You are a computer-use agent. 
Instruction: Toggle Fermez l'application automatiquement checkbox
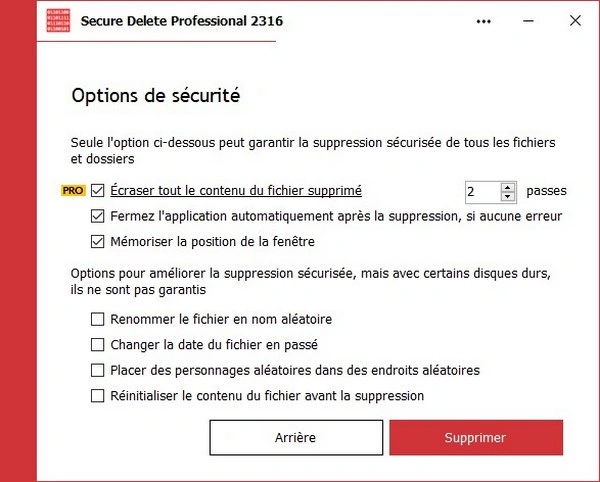(x=97, y=216)
